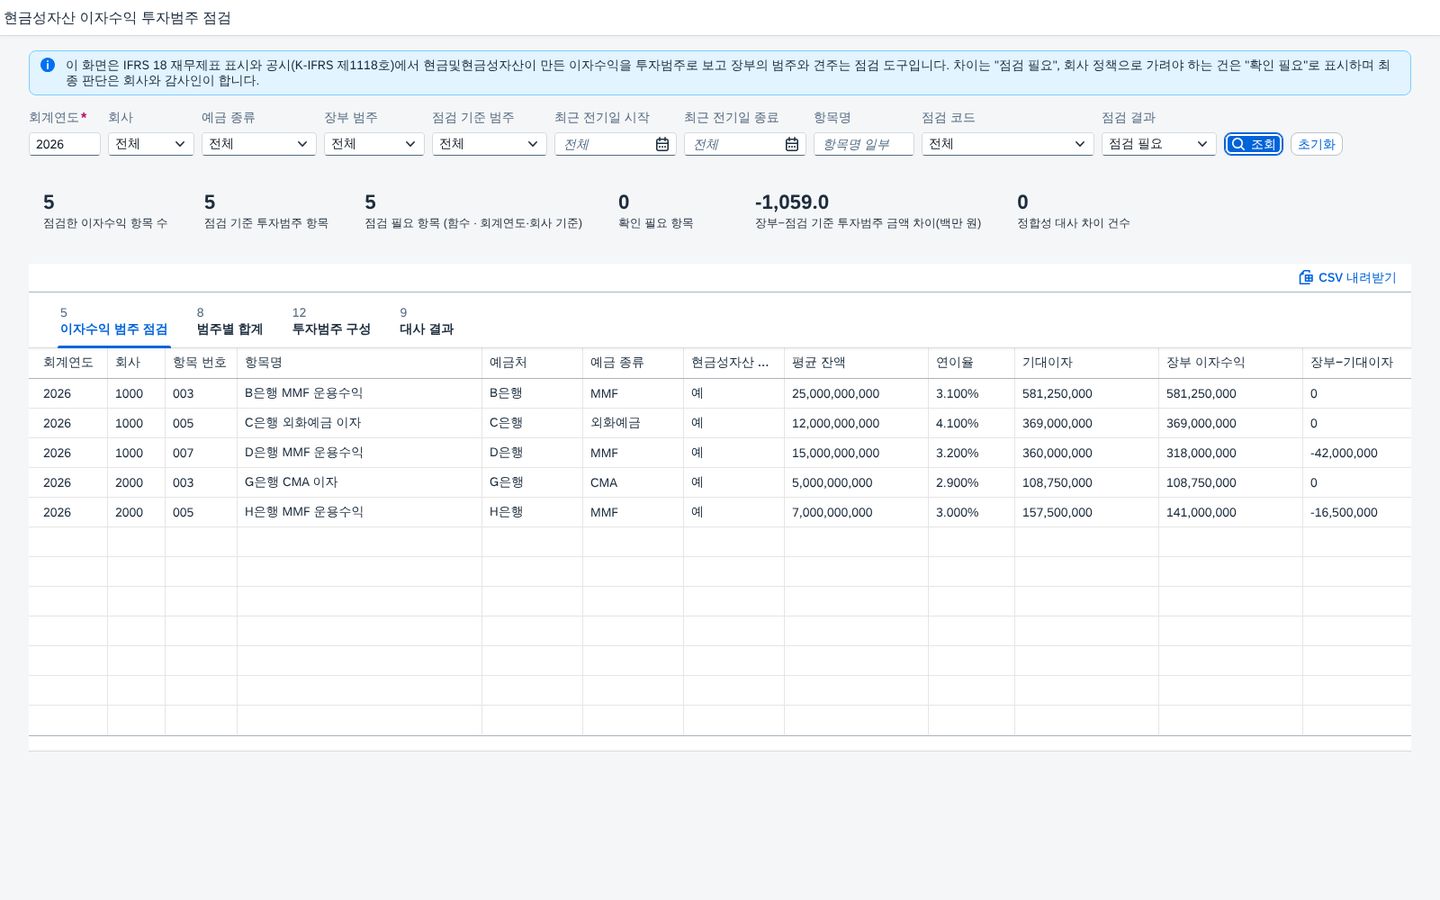Reset filters with 초기화 button
Viewport: 1440px width, 900px height.
[x=1316, y=144]
